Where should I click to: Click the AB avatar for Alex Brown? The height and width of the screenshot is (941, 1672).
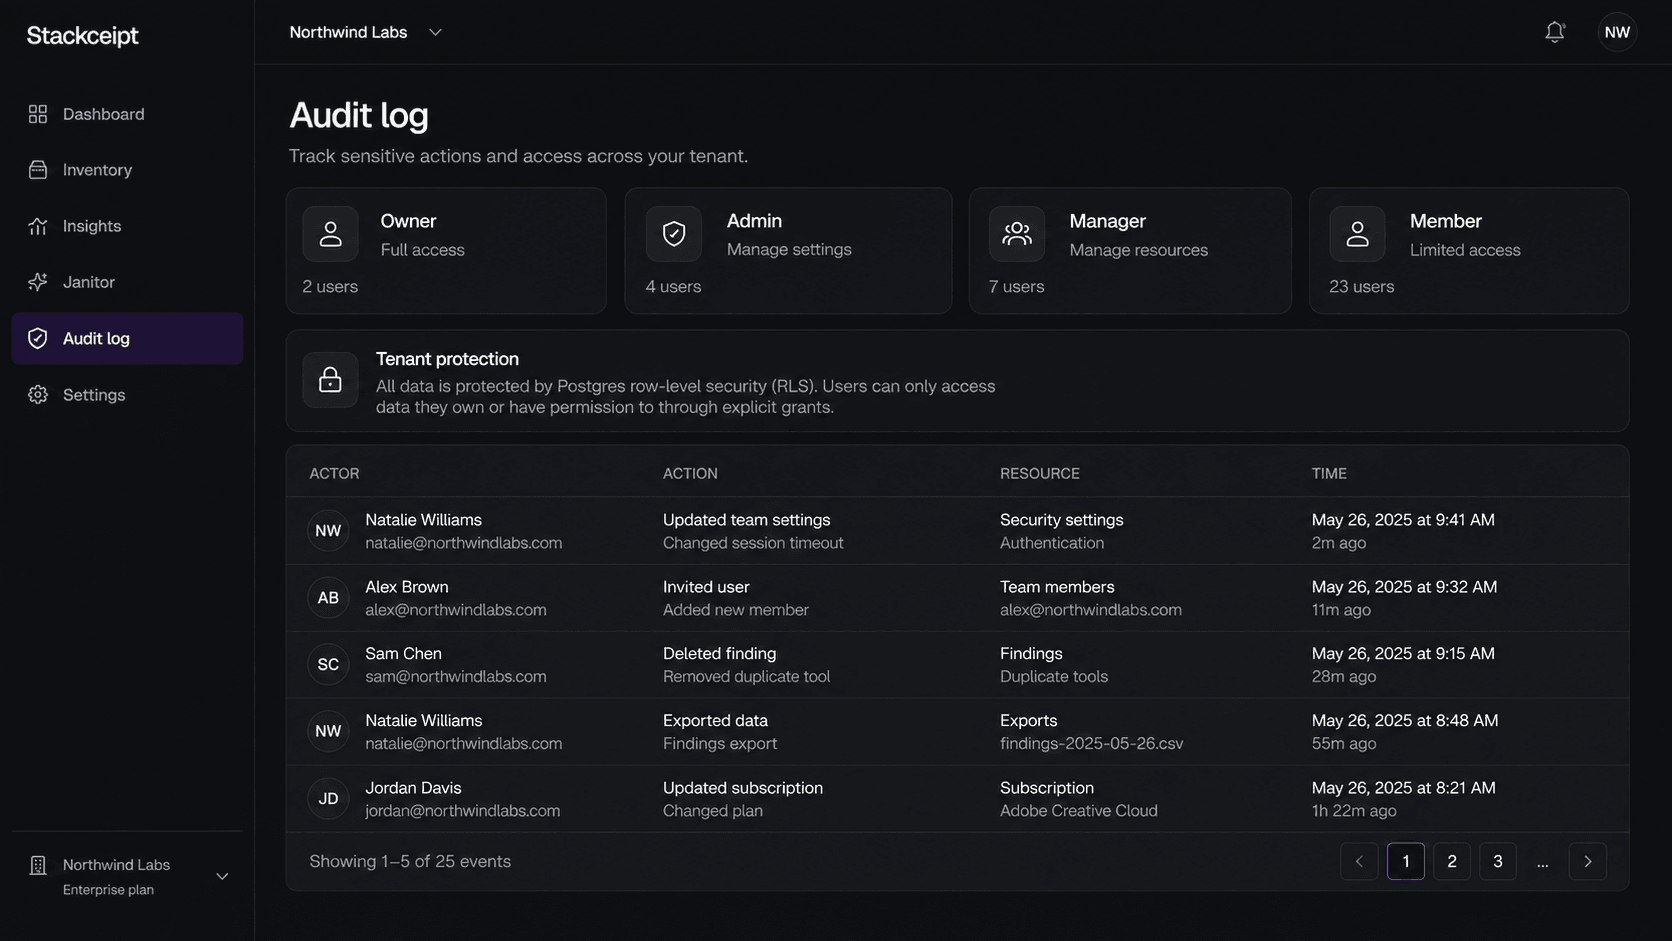pyautogui.click(x=328, y=598)
